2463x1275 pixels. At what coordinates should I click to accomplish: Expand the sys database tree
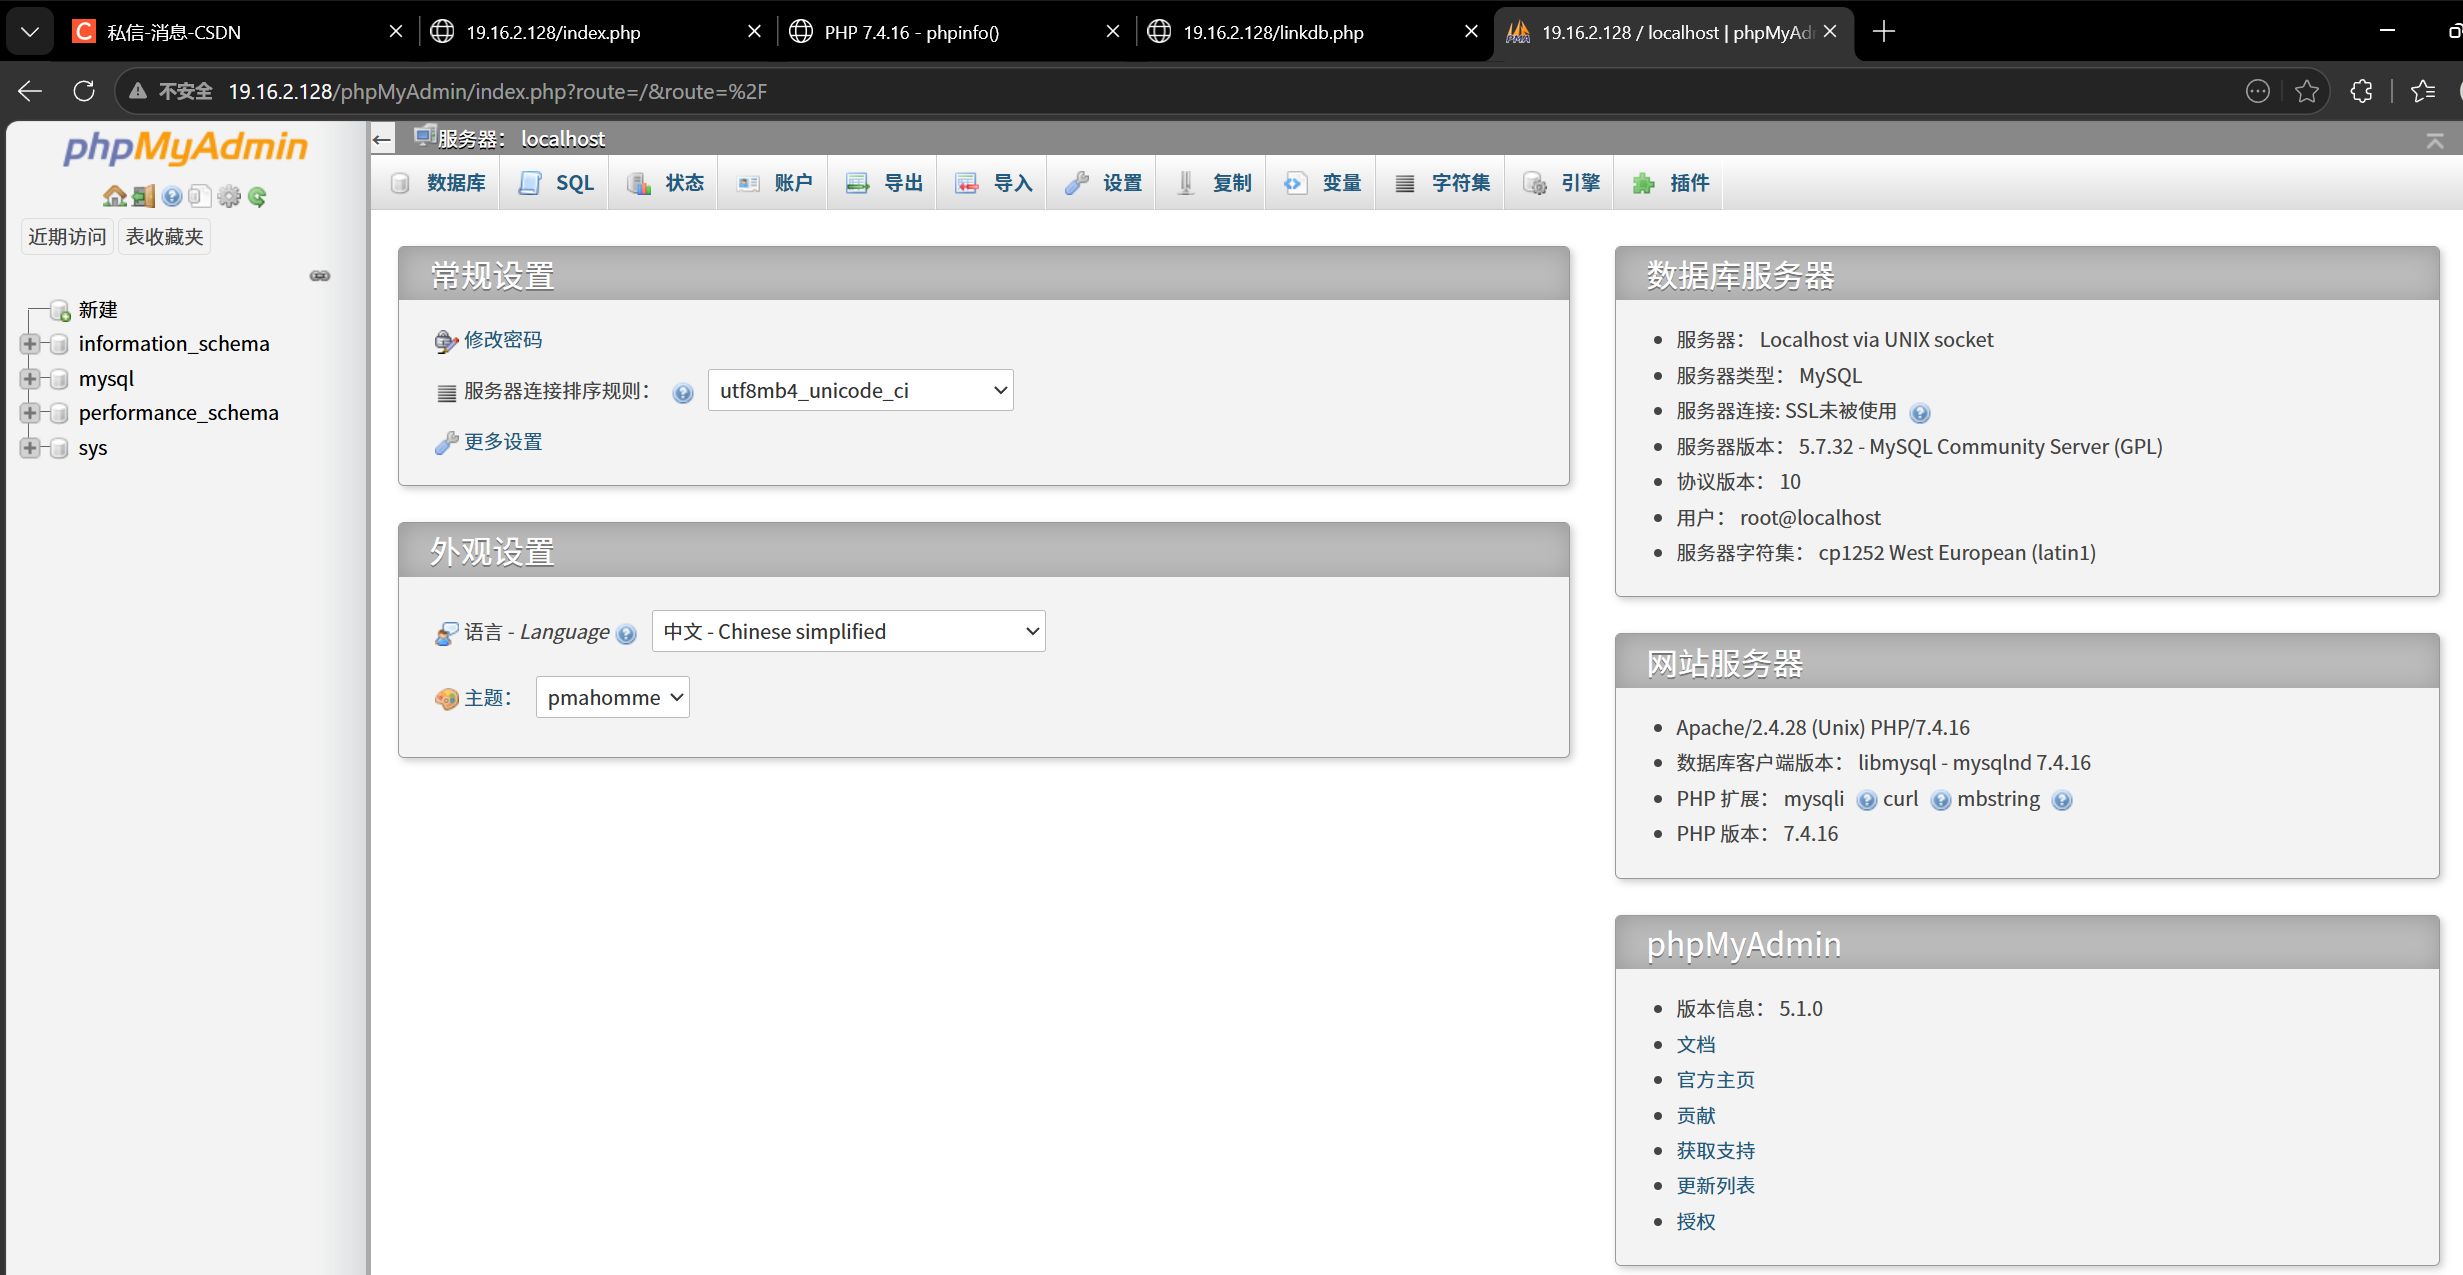click(30, 448)
